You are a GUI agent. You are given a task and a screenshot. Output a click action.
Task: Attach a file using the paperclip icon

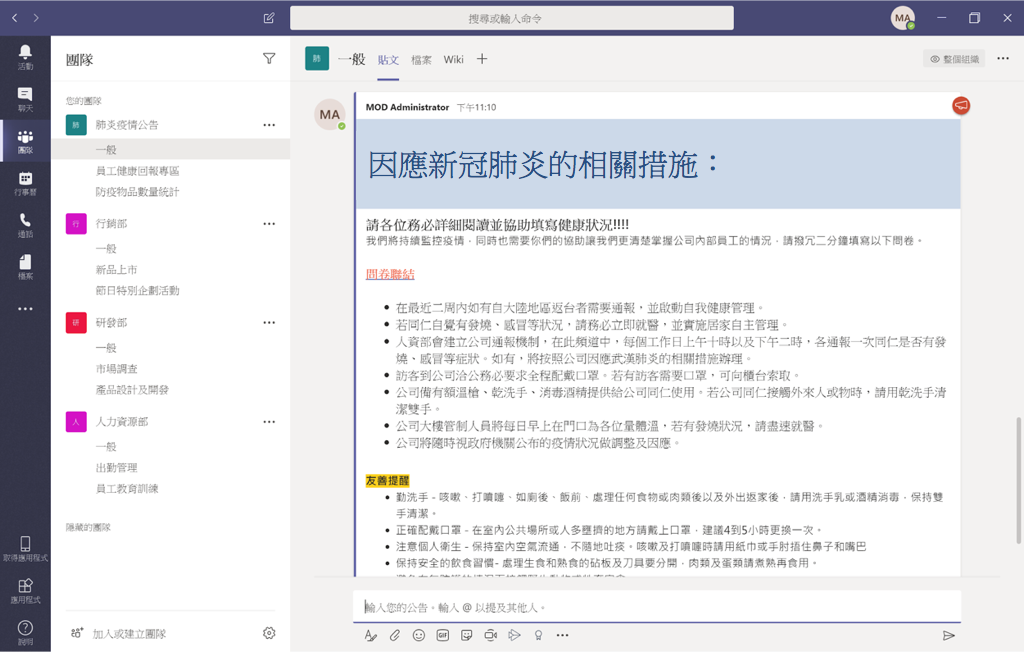pos(395,635)
